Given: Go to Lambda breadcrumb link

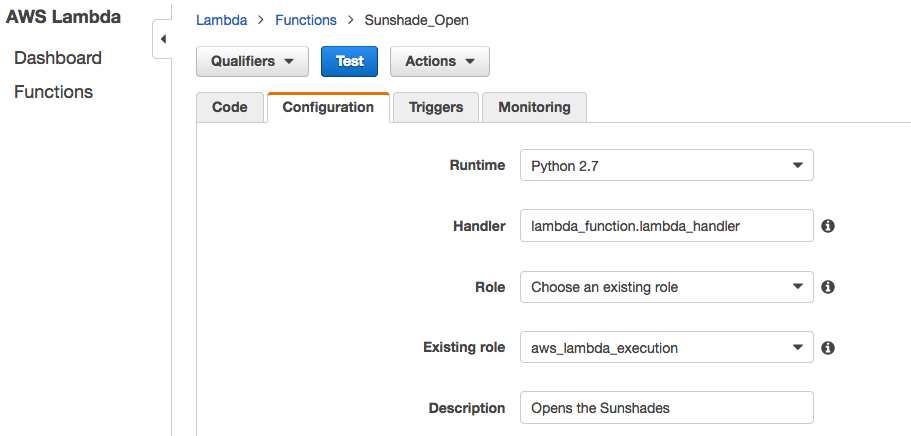Looking at the screenshot, I should (x=221, y=20).
